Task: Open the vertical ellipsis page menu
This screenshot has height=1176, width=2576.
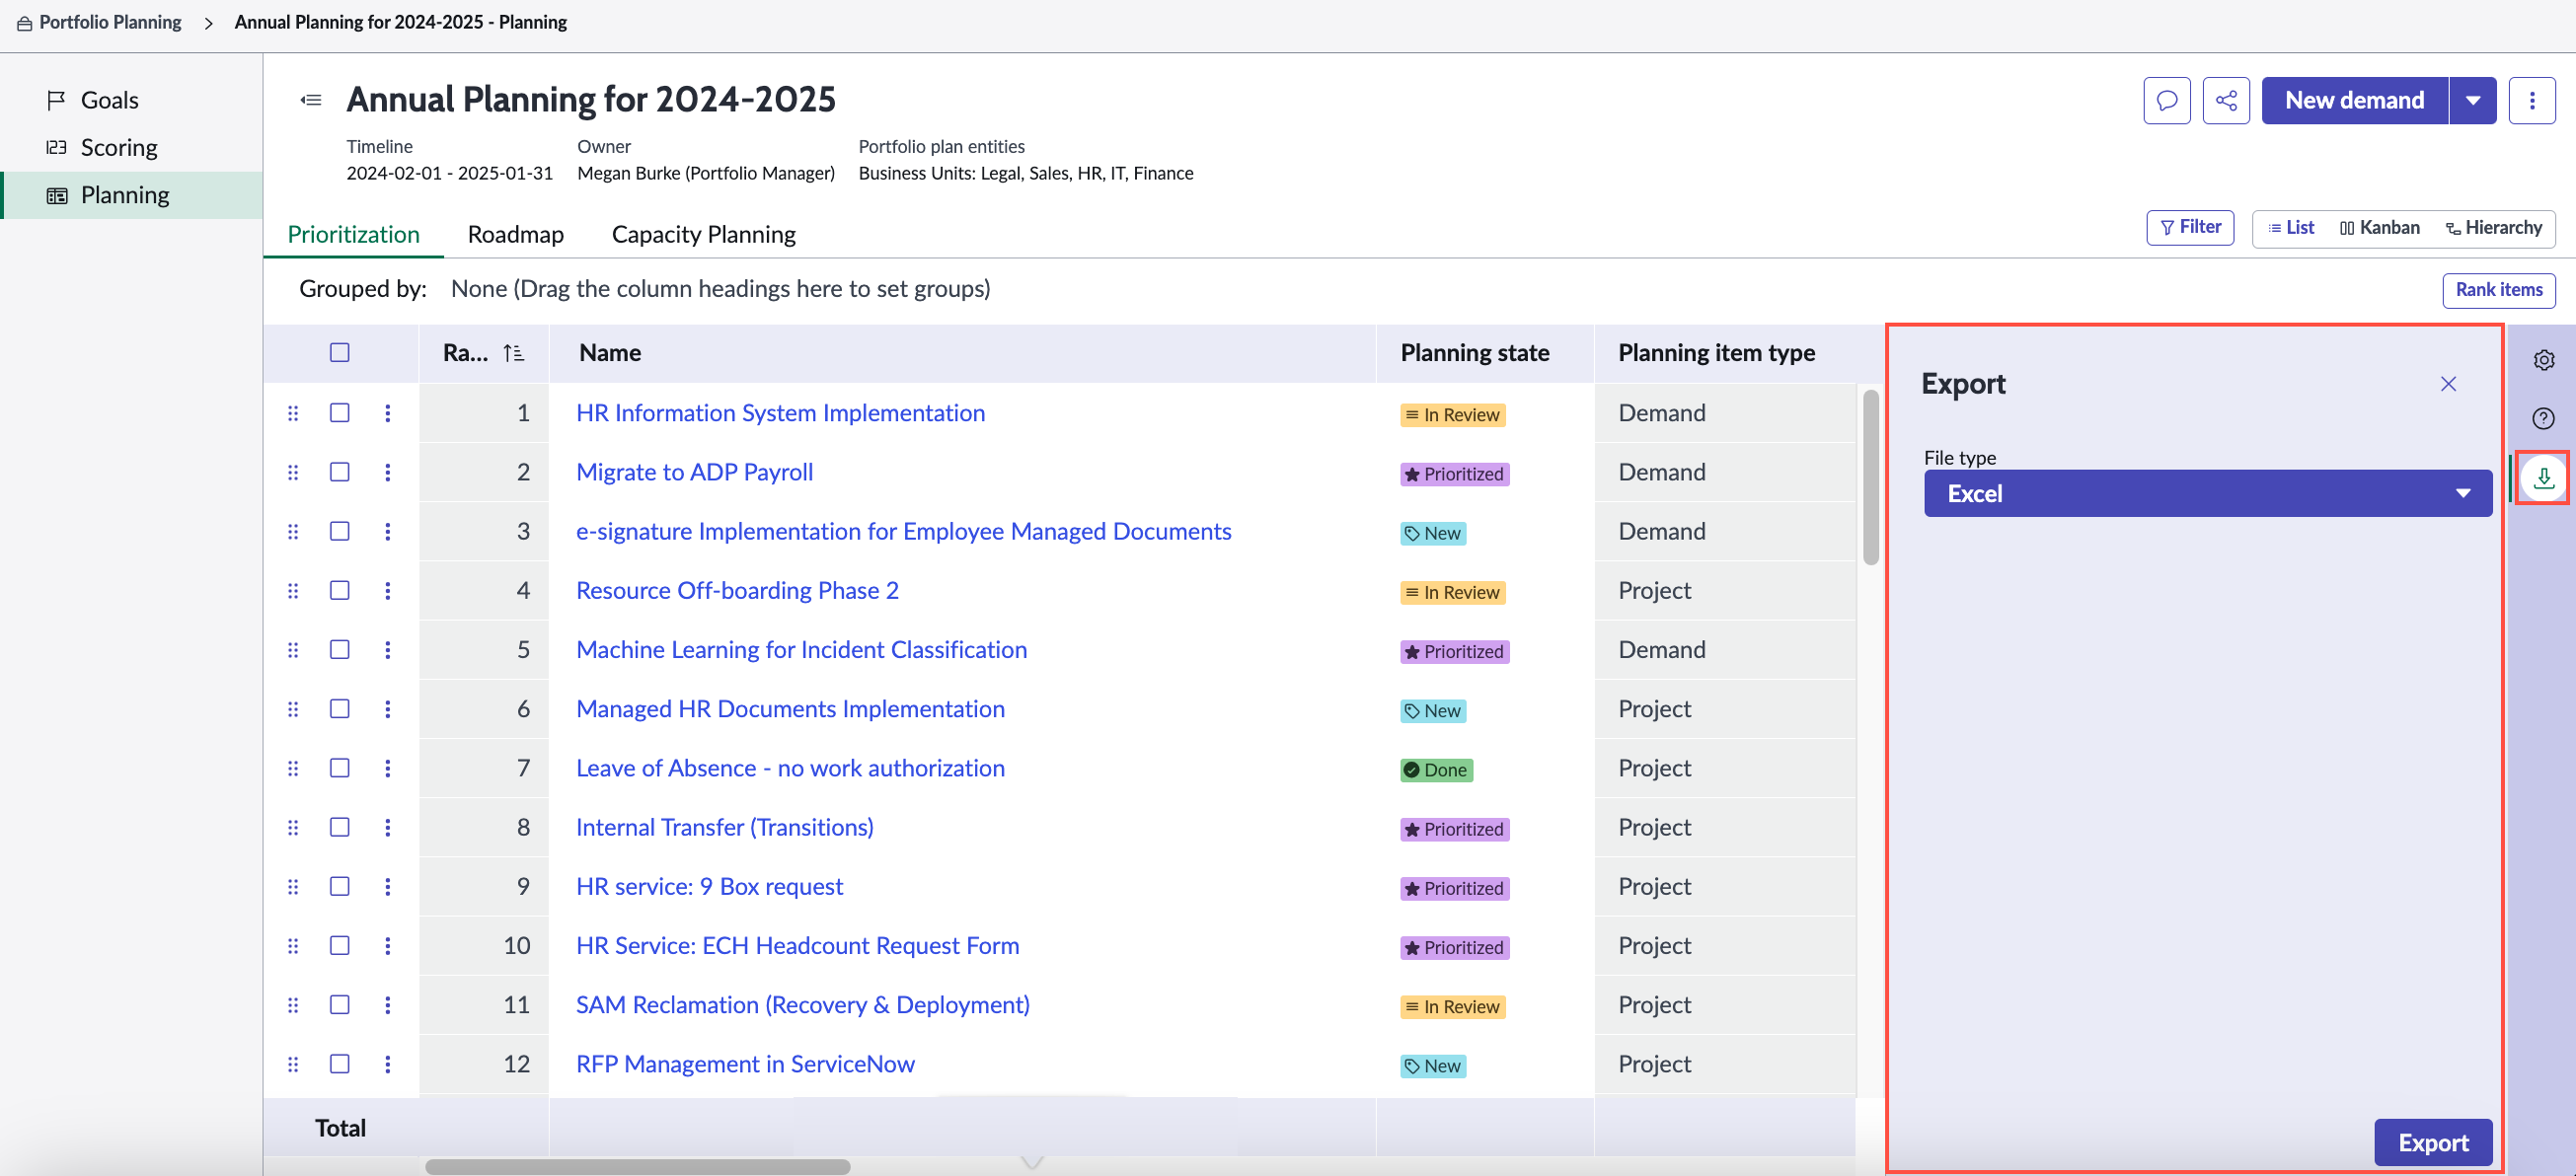Action: click(2531, 100)
